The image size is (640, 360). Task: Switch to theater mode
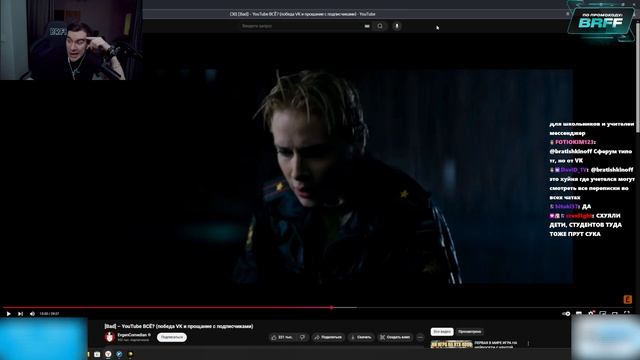(x=615, y=313)
